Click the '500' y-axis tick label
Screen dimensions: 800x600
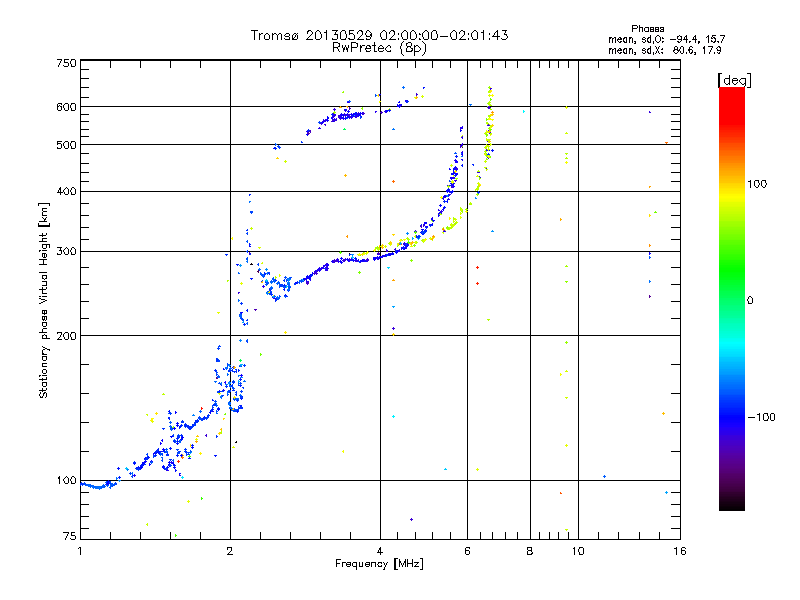pos(66,145)
